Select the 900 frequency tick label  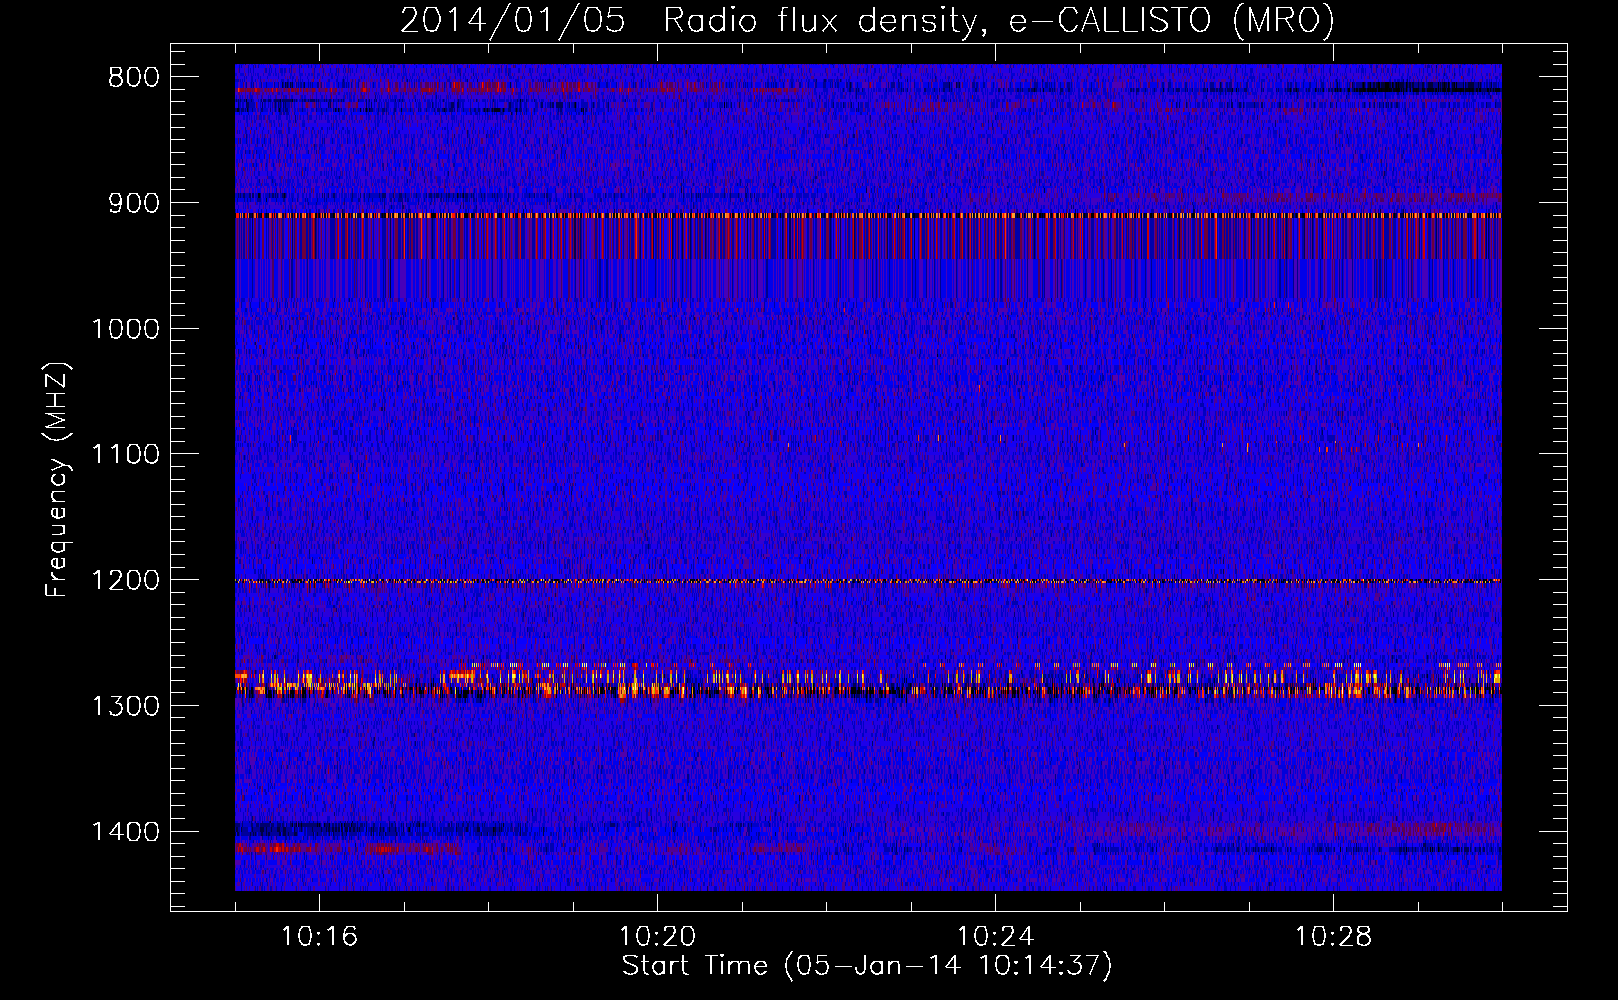(134, 204)
